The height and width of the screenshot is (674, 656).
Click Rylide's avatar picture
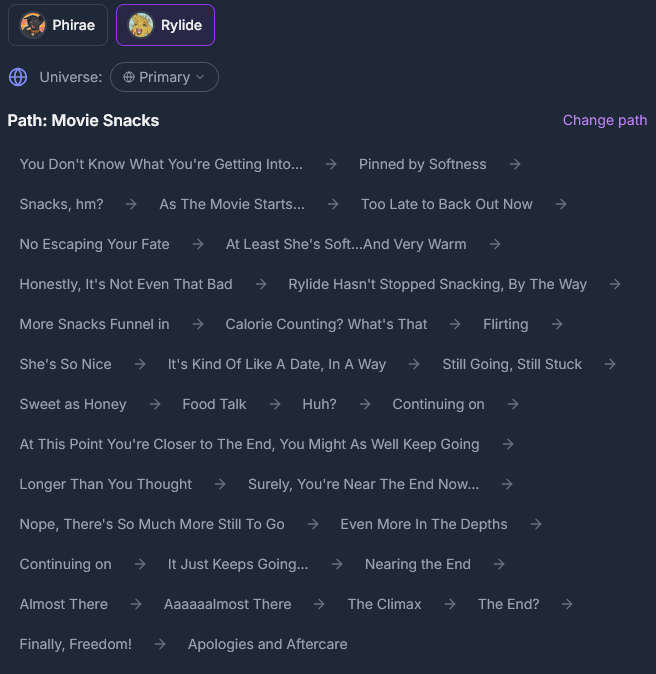[x=141, y=25]
